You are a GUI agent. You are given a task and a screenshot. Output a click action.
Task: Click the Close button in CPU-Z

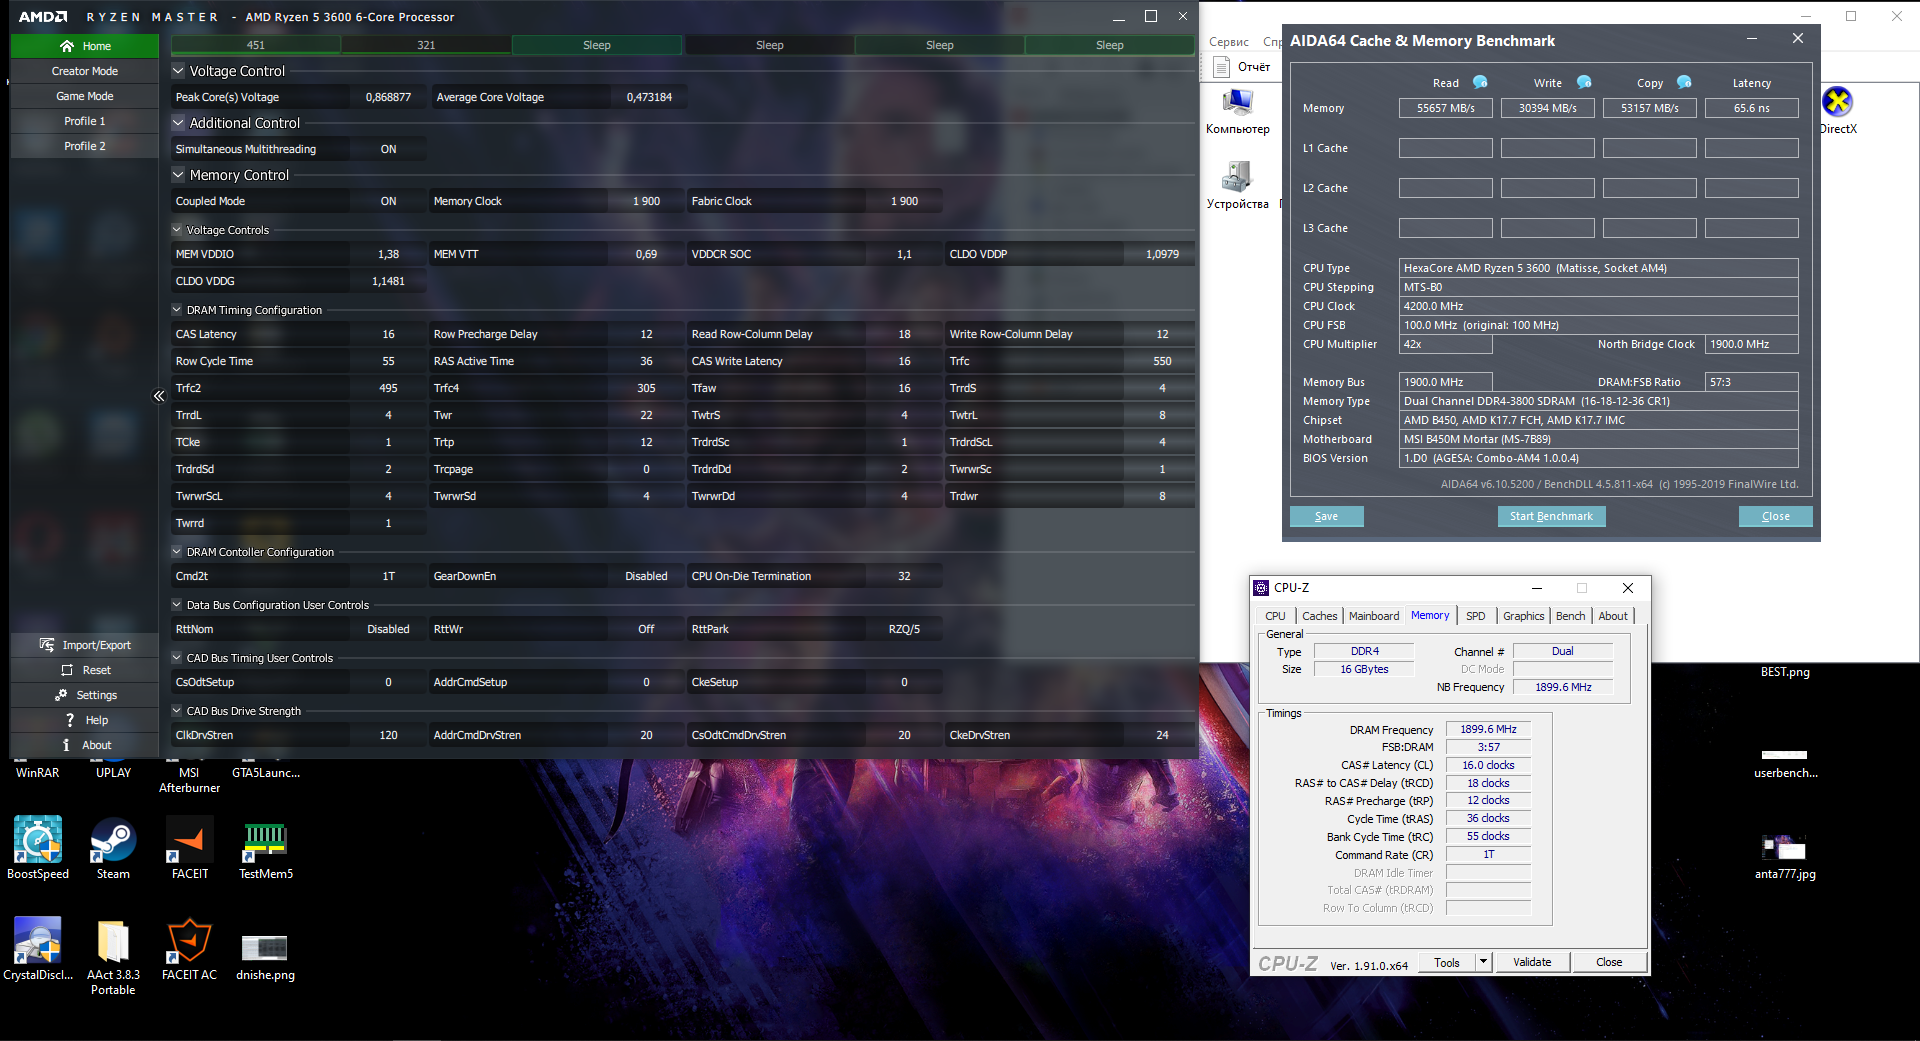click(x=1609, y=962)
